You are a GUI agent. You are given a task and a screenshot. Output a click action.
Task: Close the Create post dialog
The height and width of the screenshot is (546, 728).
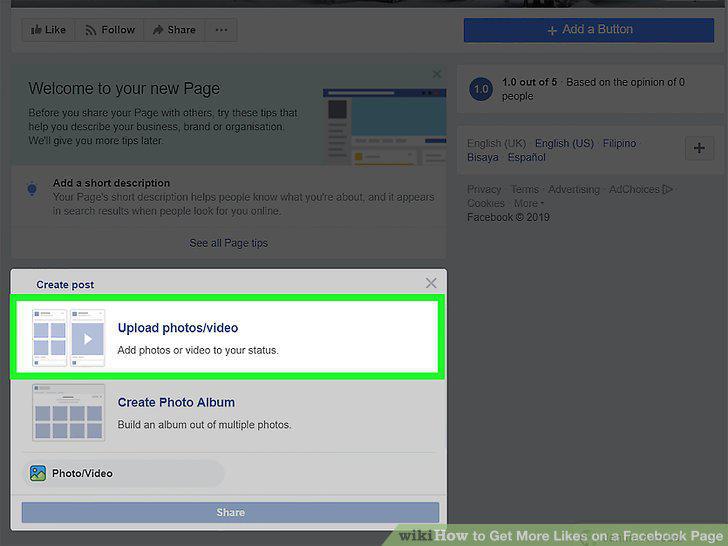[x=431, y=283]
